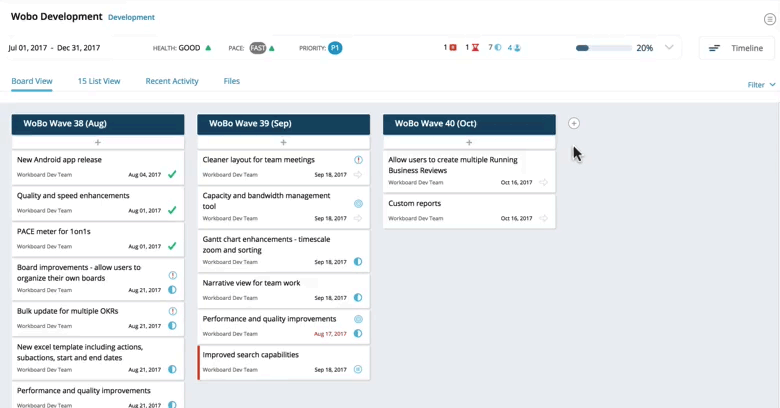Open the Quality and speed enhancements card
The width and height of the screenshot is (780, 408).
98,204
